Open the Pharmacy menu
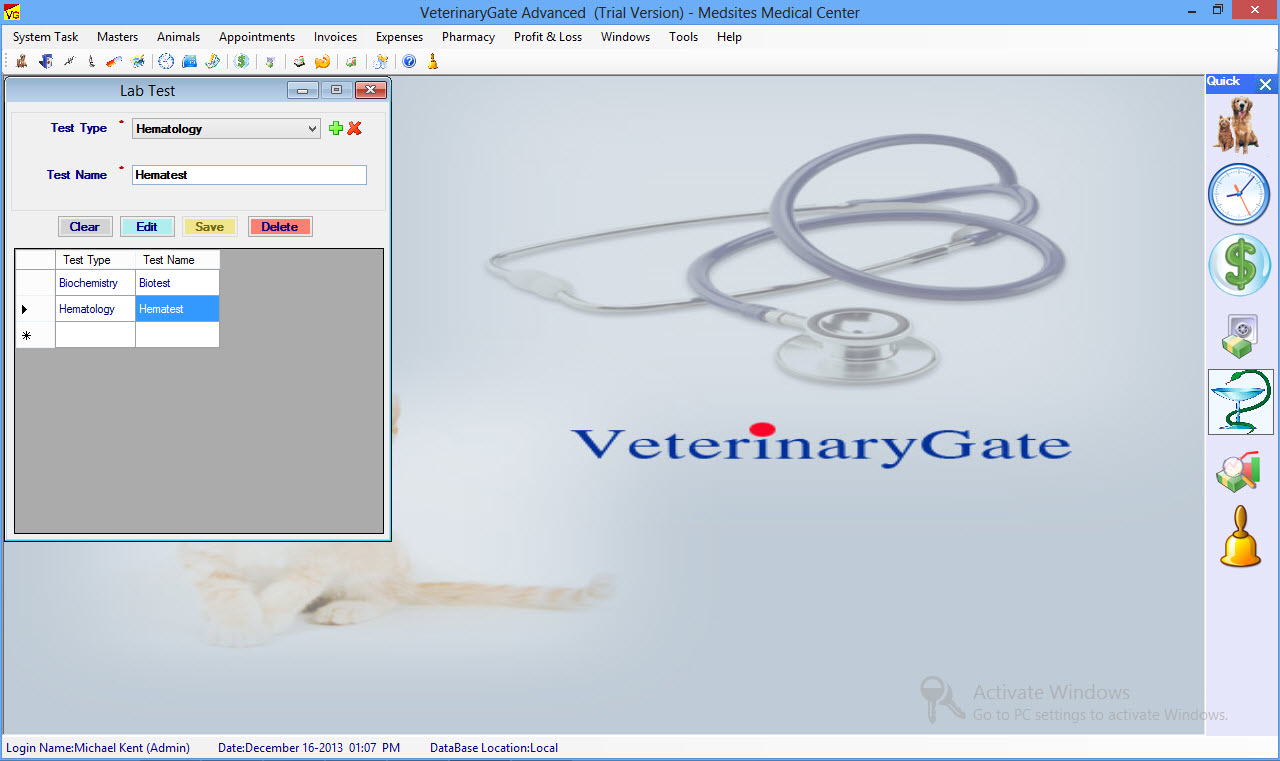Screen dimensions: 1280x761 coord(468,37)
